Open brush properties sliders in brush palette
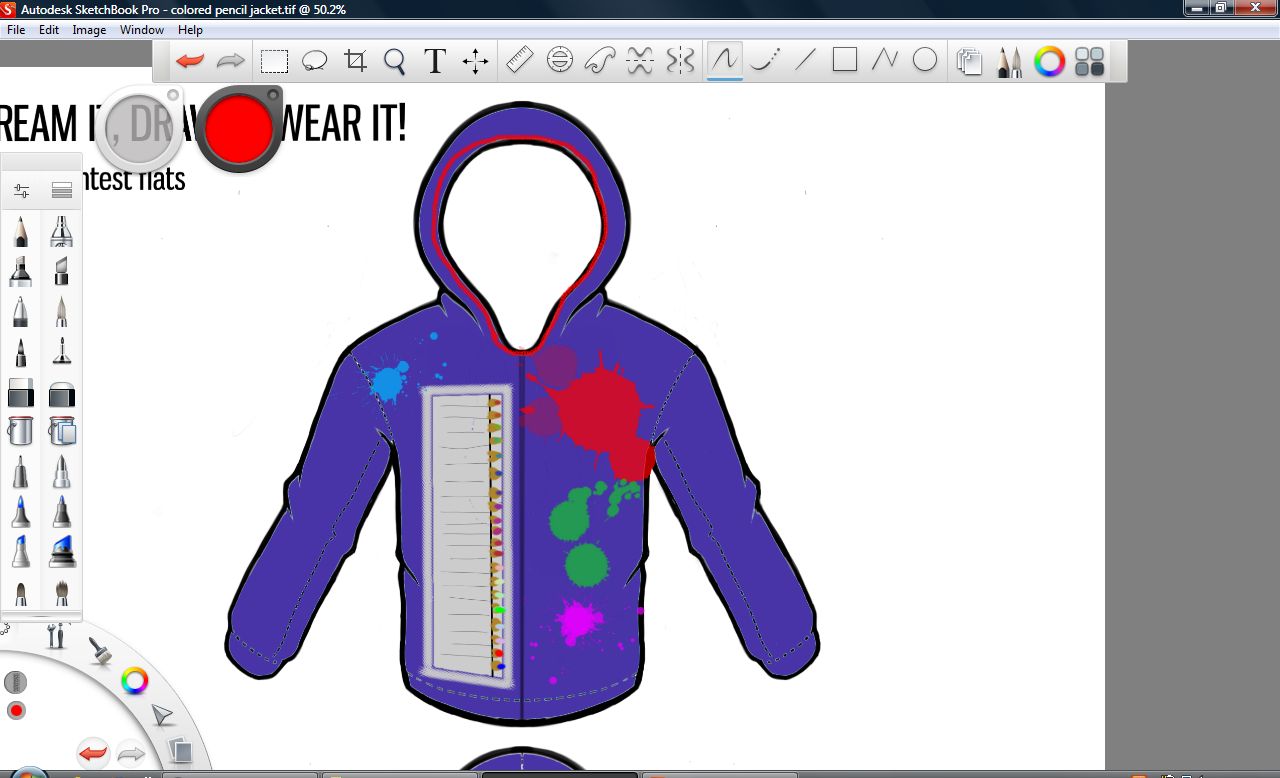 pyautogui.click(x=21, y=190)
